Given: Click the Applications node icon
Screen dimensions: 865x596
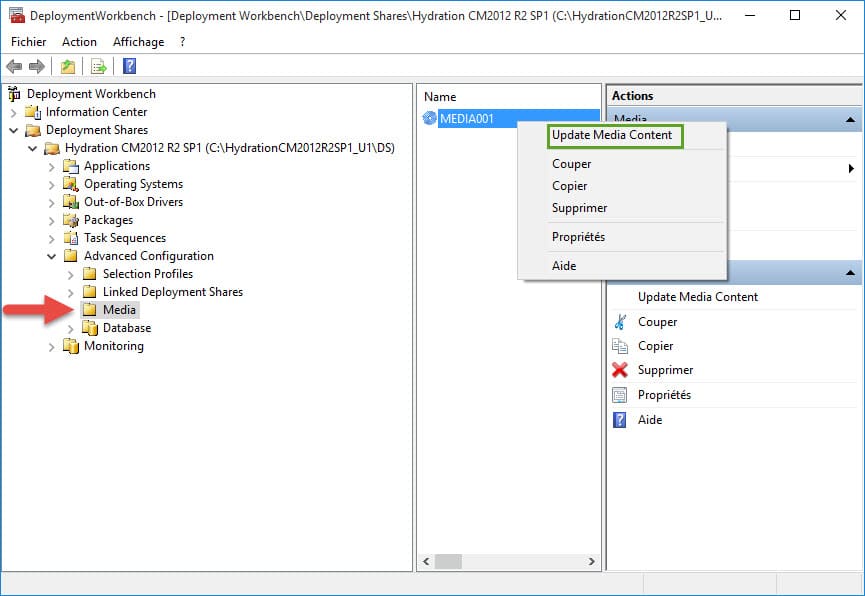Looking at the screenshot, I should [x=71, y=166].
